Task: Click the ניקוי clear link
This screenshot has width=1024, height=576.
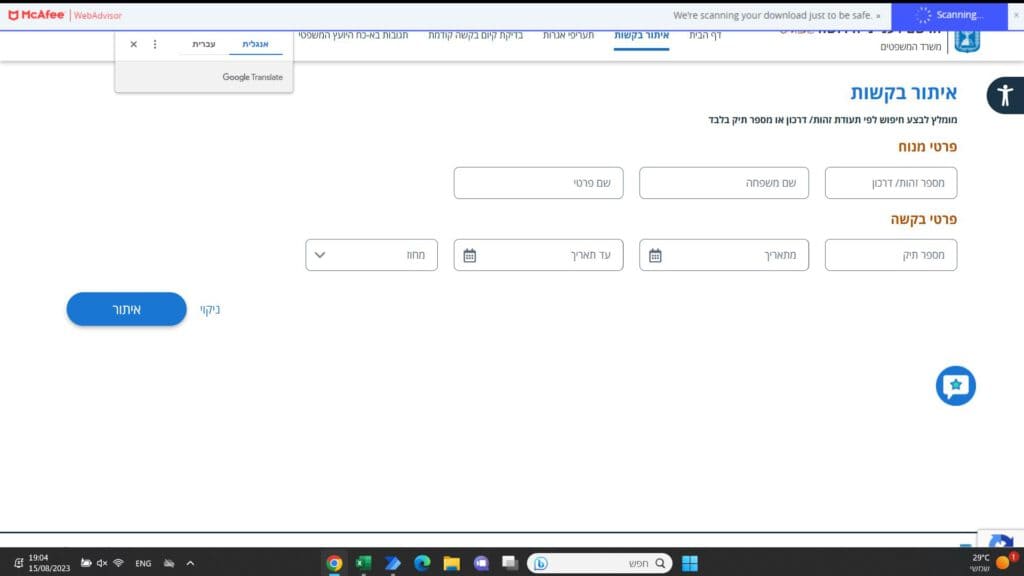Action: point(210,310)
